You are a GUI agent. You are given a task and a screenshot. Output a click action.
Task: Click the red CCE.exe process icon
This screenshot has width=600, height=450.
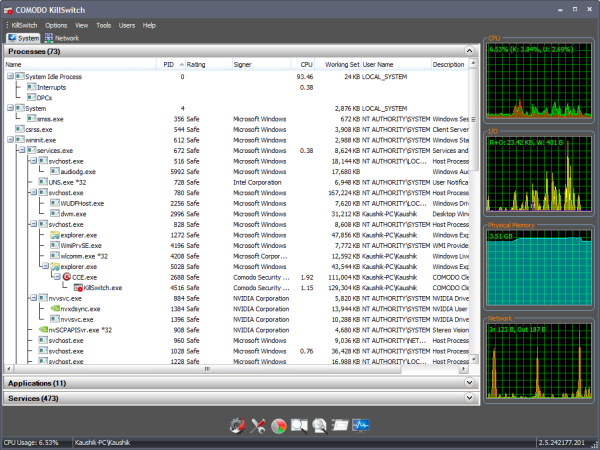click(66, 277)
